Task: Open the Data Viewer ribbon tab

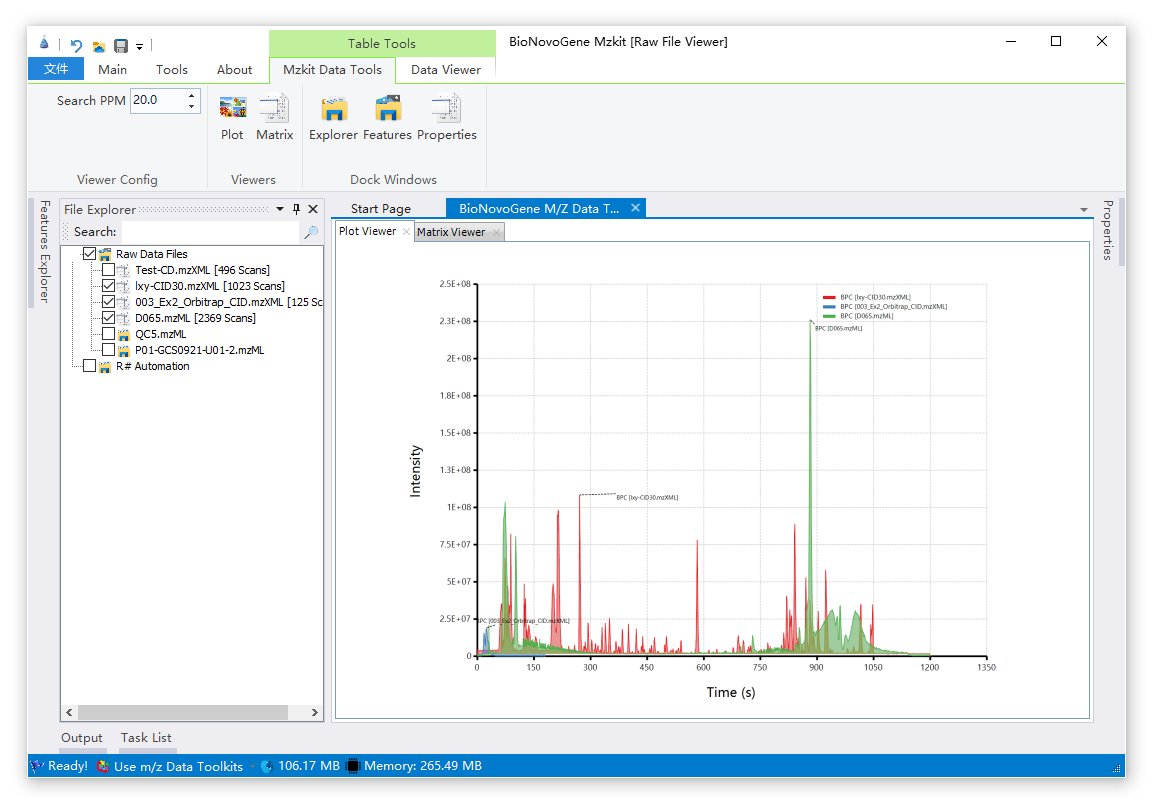Action: 445,70
